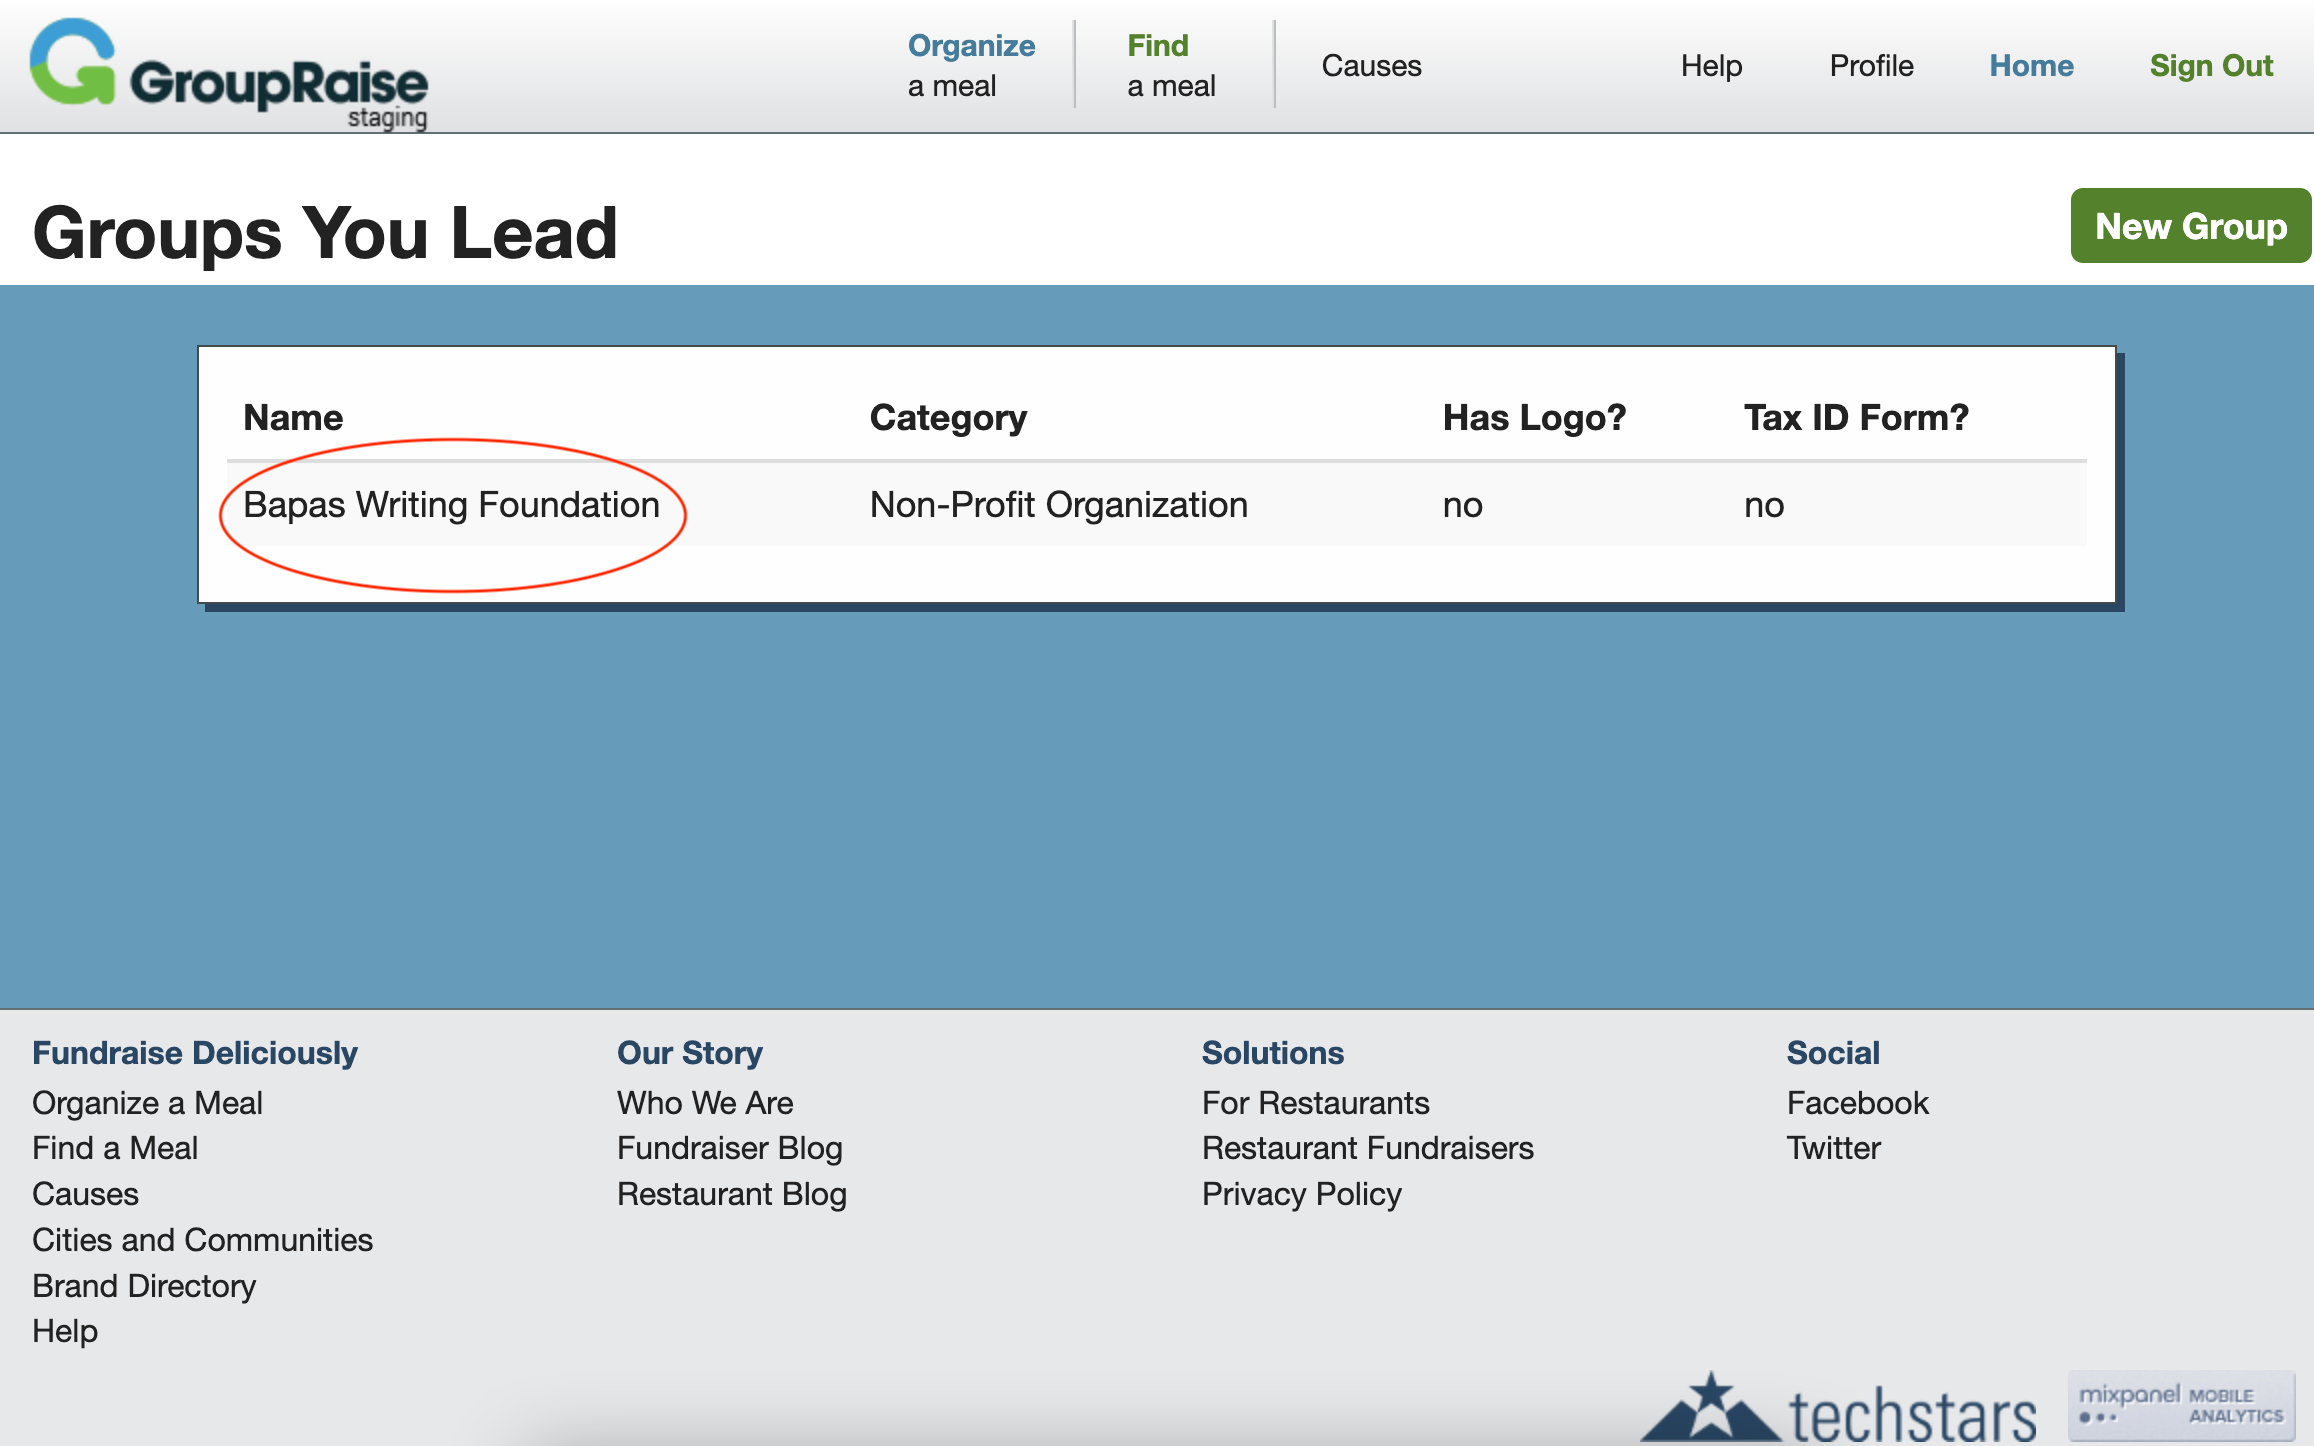Click the GroupRaise logo
The width and height of the screenshot is (2314, 1446).
click(229, 73)
